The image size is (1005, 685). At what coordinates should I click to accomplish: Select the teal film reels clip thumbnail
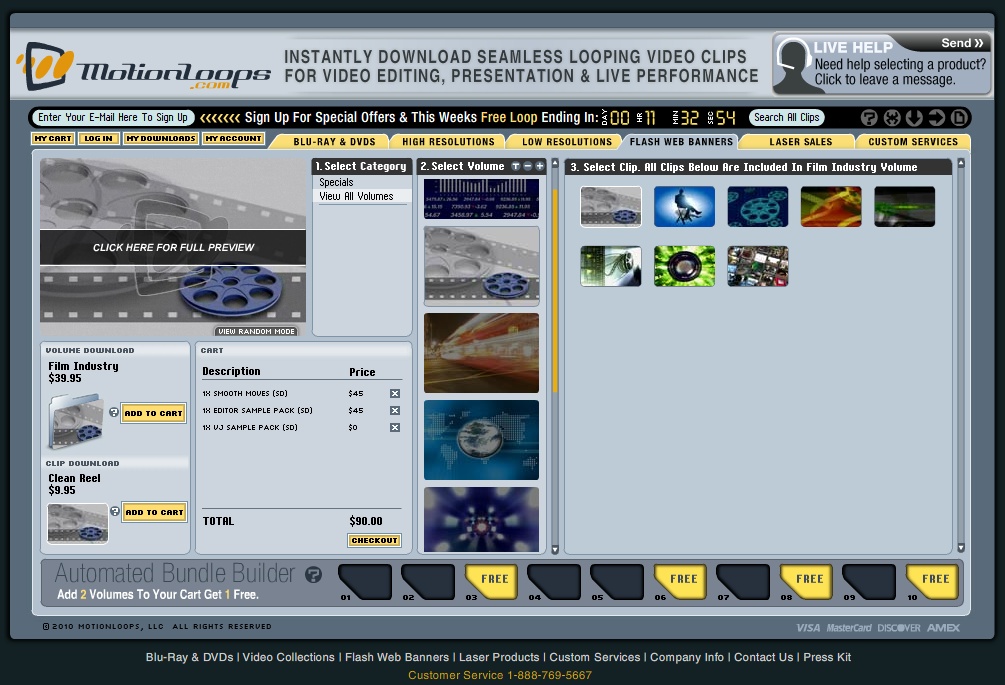coord(758,206)
